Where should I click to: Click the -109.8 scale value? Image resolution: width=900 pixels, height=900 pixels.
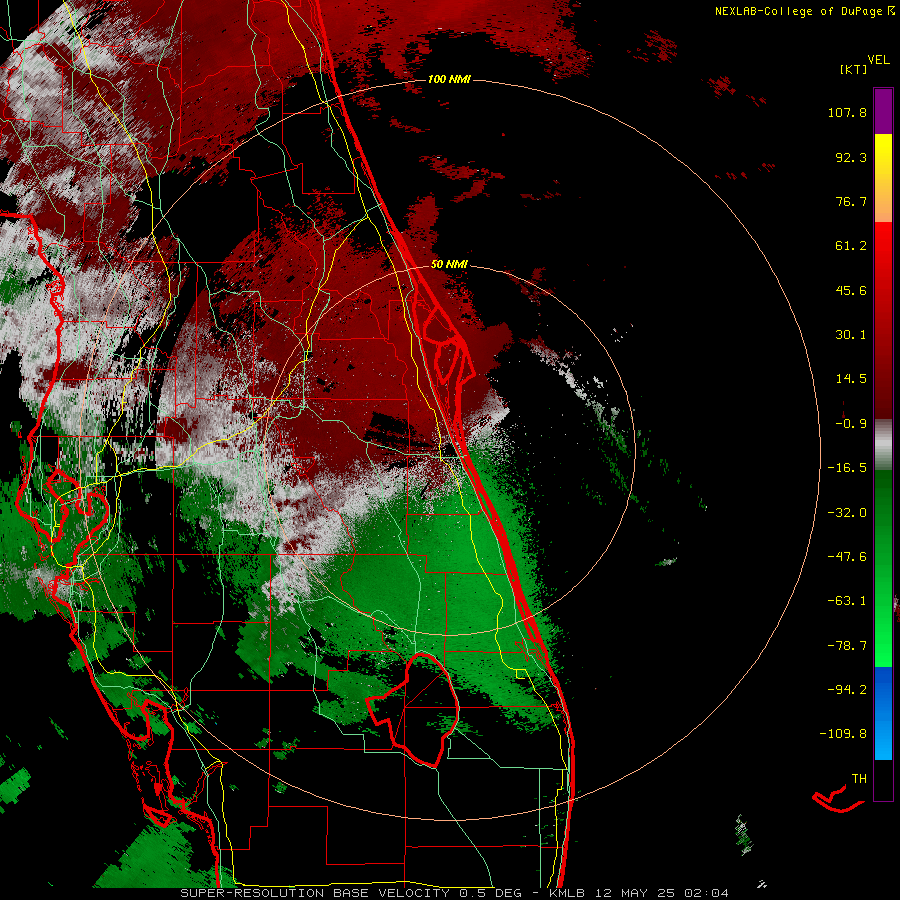(x=843, y=734)
